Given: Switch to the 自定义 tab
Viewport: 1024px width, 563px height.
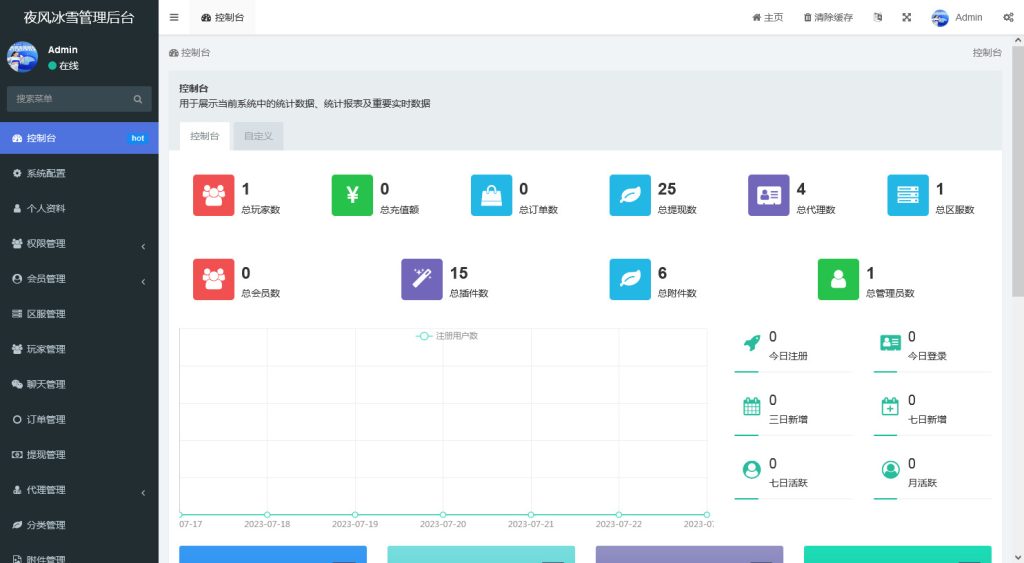Looking at the screenshot, I should coord(258,136).
